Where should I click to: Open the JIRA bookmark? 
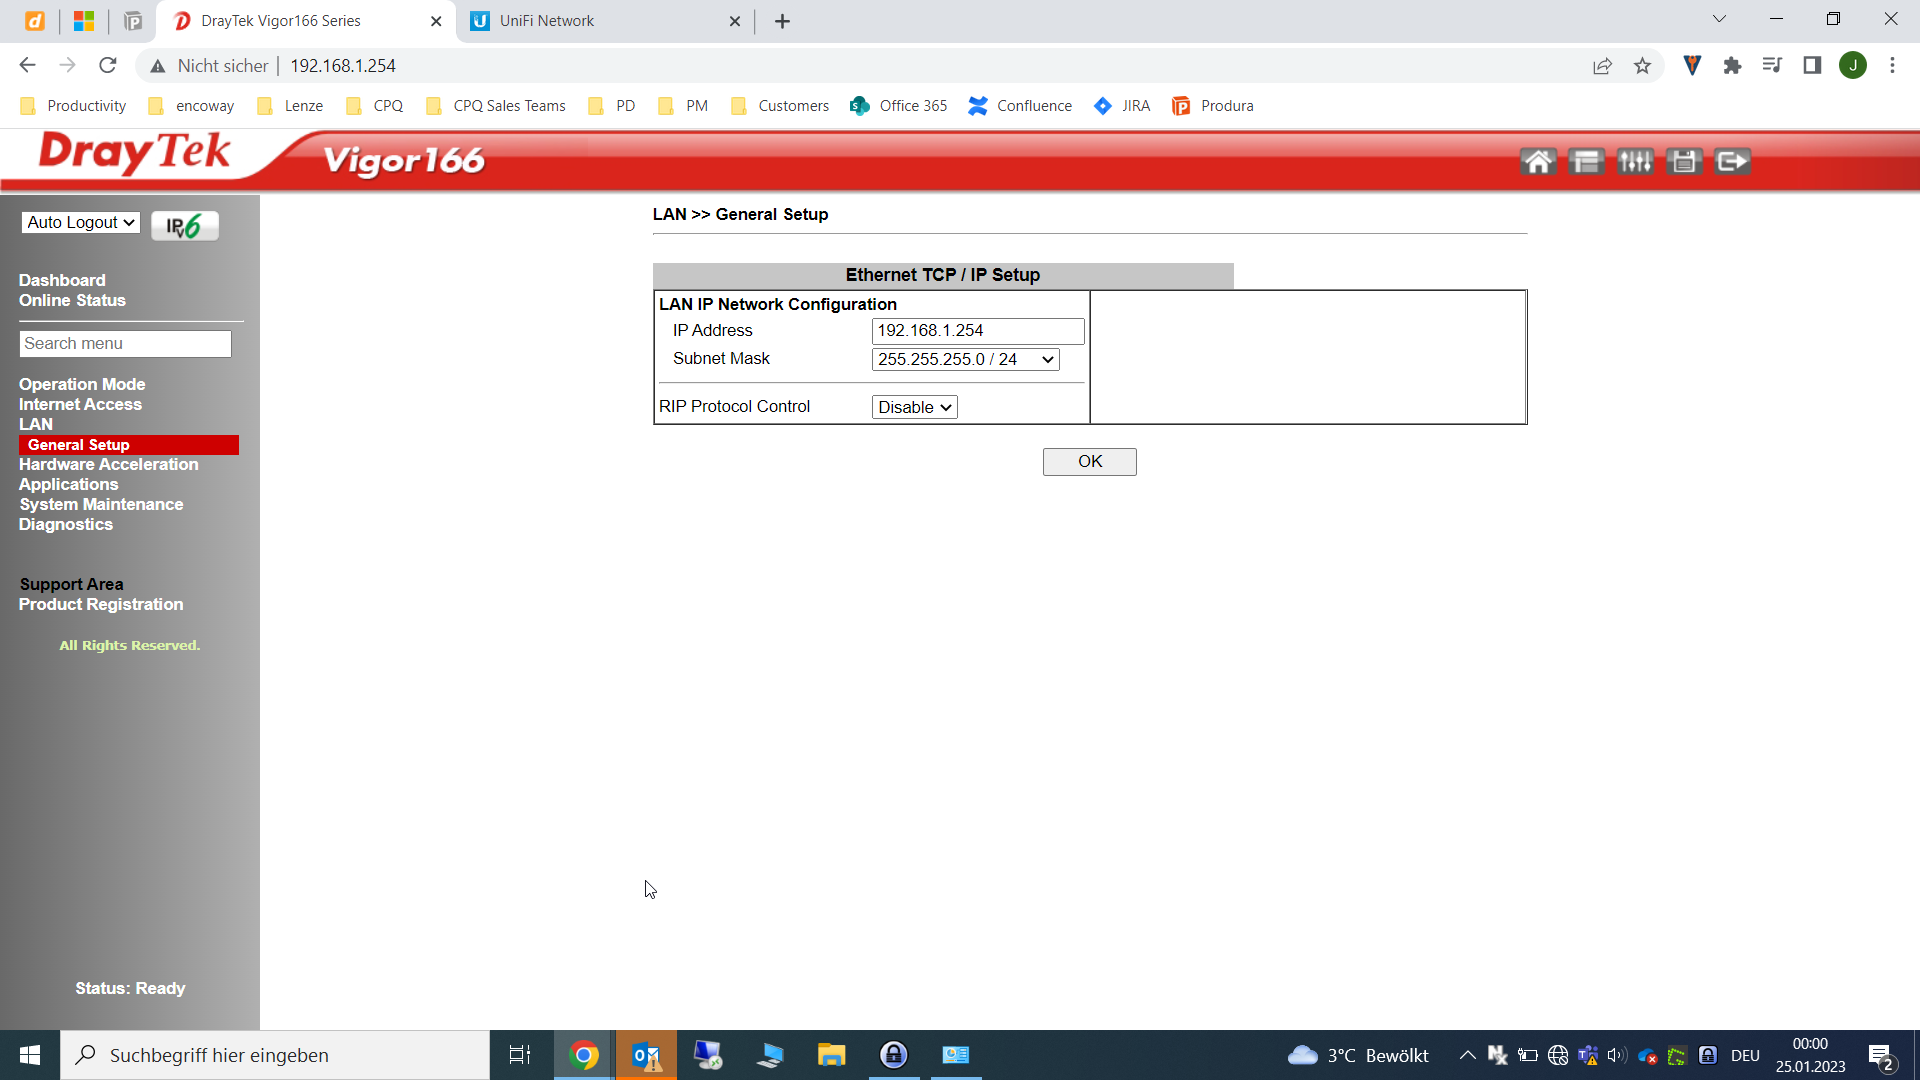[x=1122, y=106]
